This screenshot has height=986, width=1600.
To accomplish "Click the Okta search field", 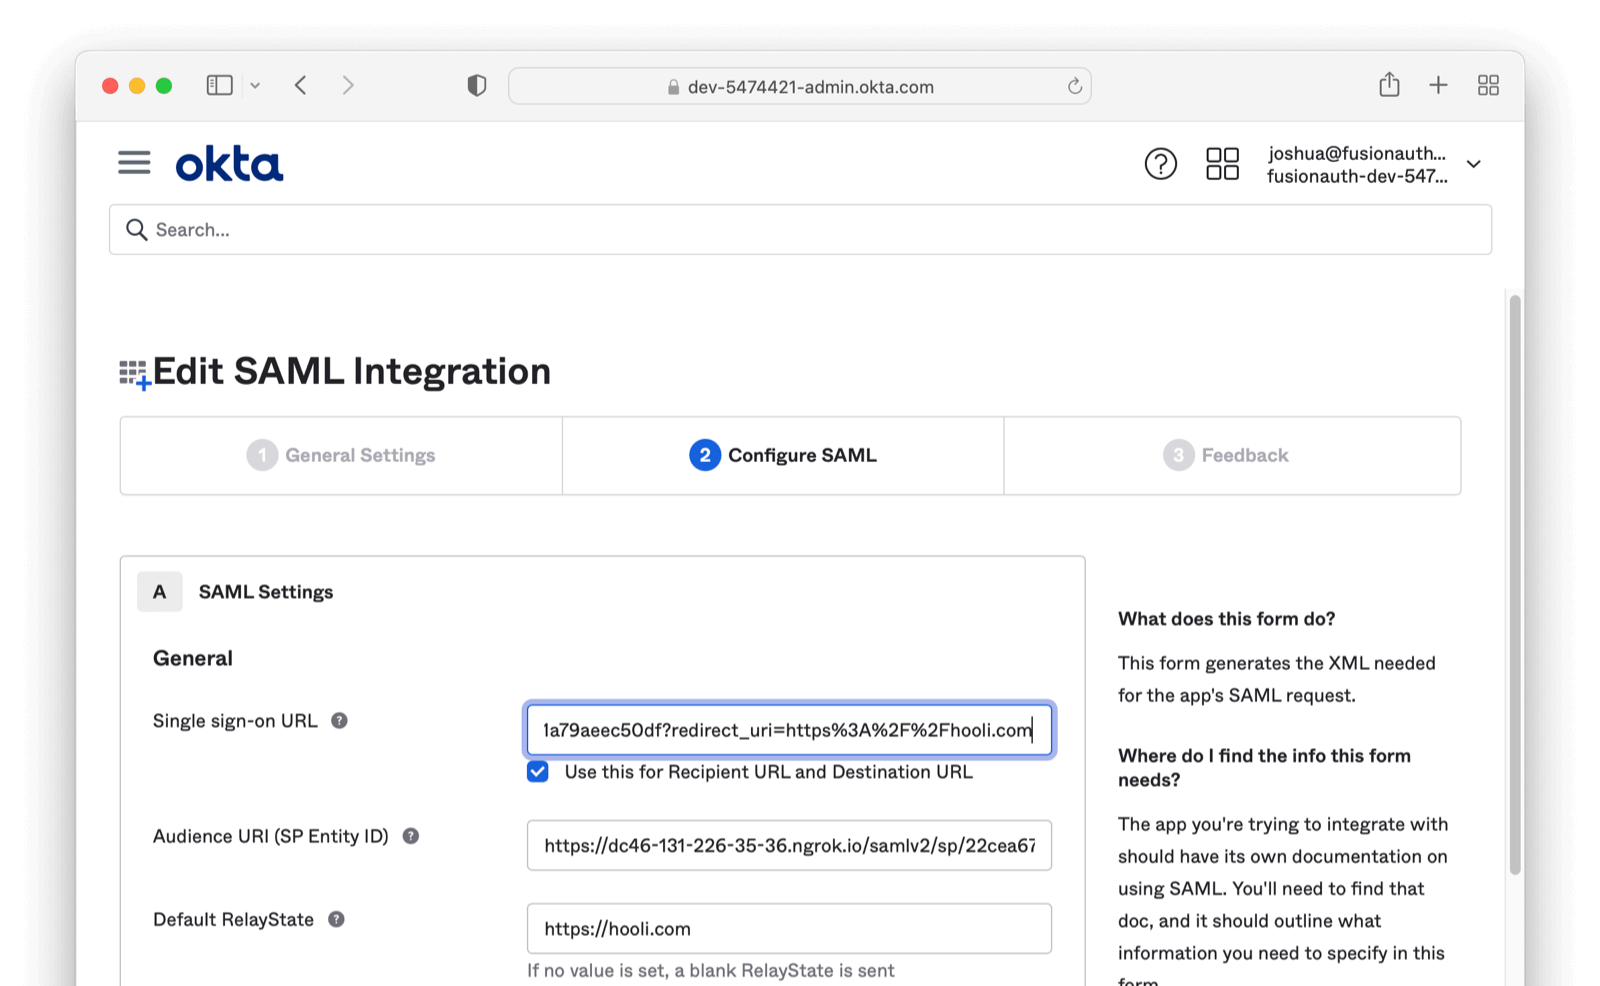I will (x=800, y=230).
